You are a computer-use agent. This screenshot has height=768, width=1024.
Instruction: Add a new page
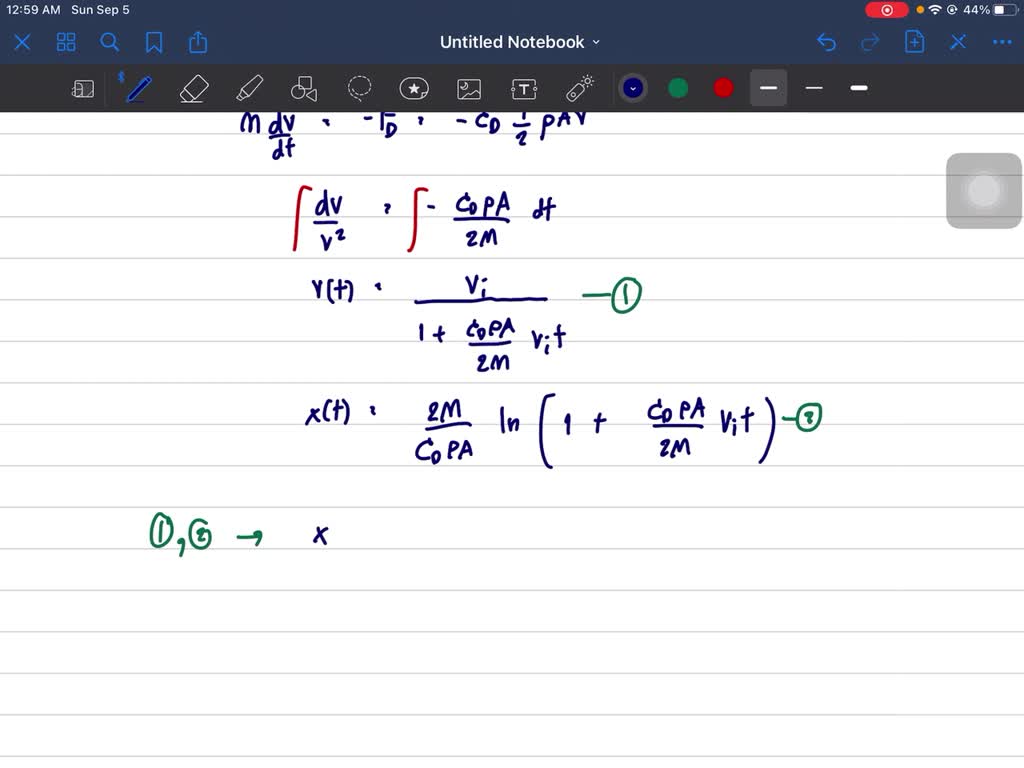tap(914, 42)
